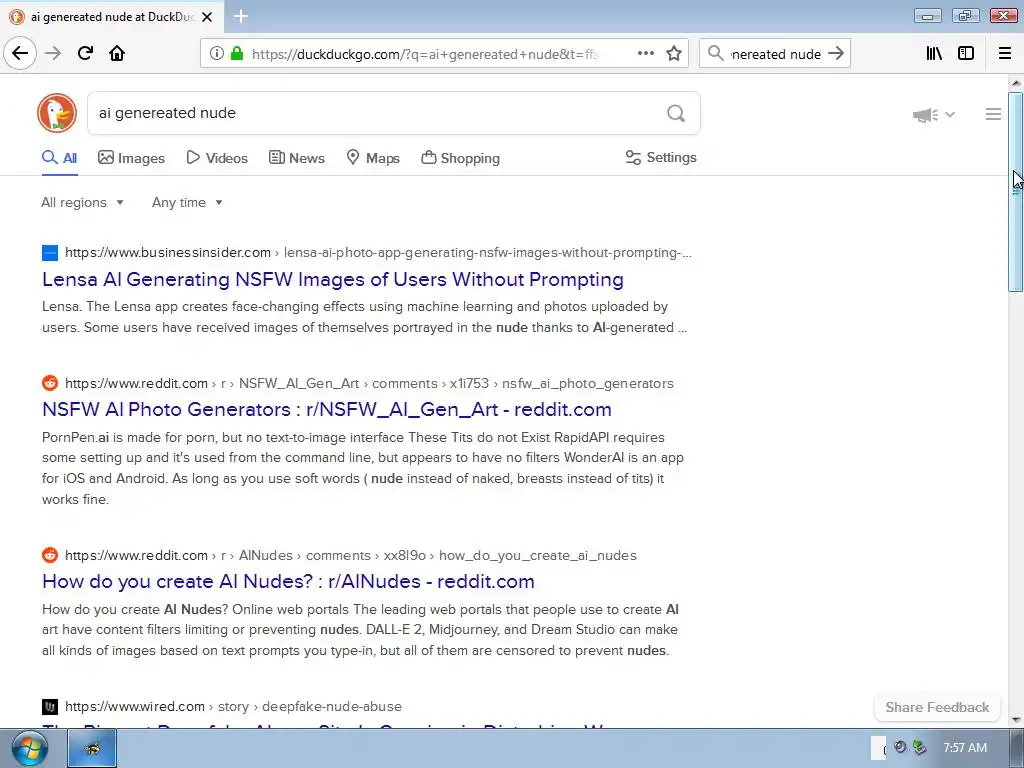The height and width of the screenshot is (768, 1024).
Task: Select the All results tab
Action: (x=59, y=158)
